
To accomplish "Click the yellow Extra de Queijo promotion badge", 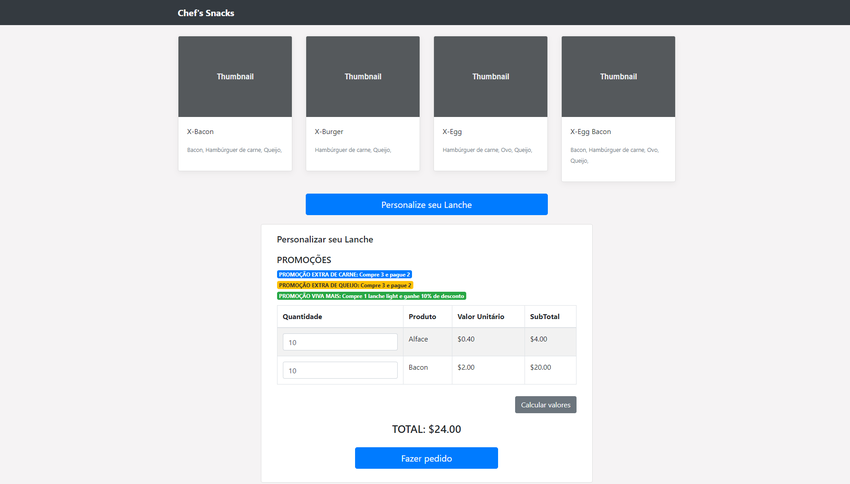I will click(345, 285).
